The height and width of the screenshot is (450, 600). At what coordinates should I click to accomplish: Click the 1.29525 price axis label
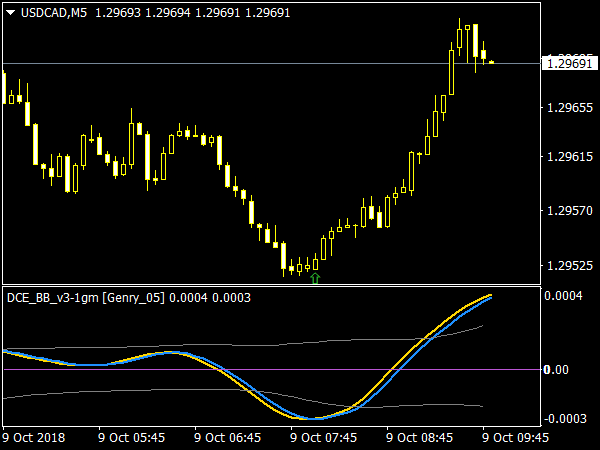570,265
